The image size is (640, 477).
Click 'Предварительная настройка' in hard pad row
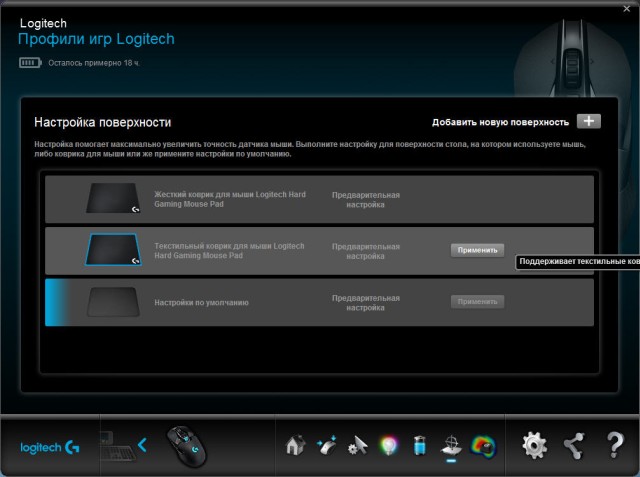(x=365, y=200)
